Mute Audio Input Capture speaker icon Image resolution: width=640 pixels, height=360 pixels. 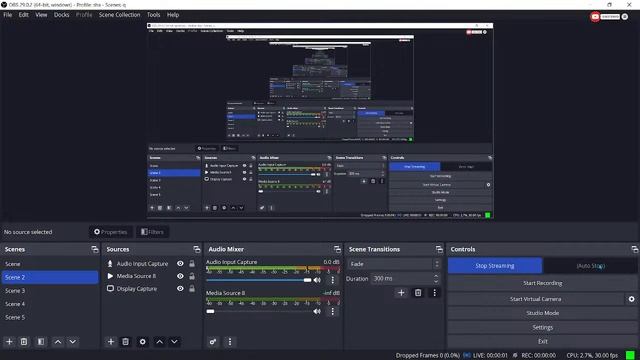[317, 280]
